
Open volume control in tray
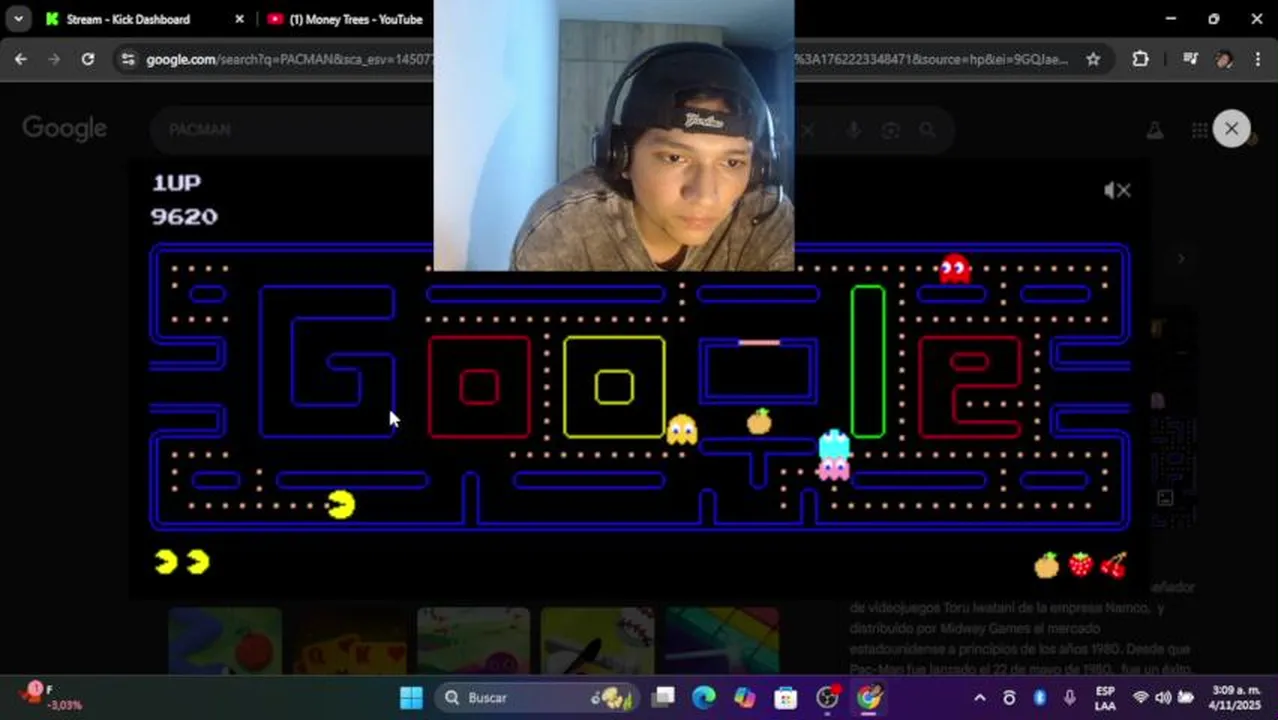pos(1163,698)
